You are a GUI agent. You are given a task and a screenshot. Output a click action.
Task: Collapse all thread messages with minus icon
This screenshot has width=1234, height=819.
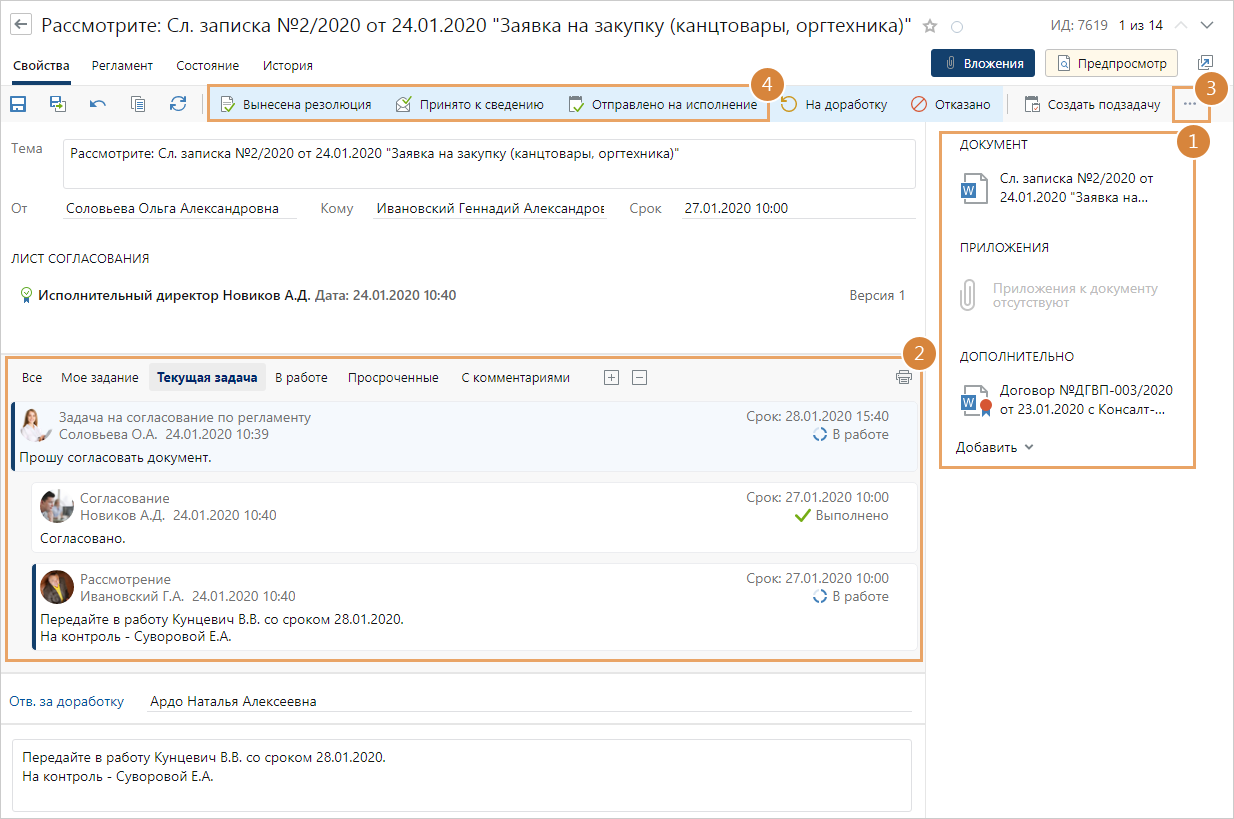[x=640, y=378]
